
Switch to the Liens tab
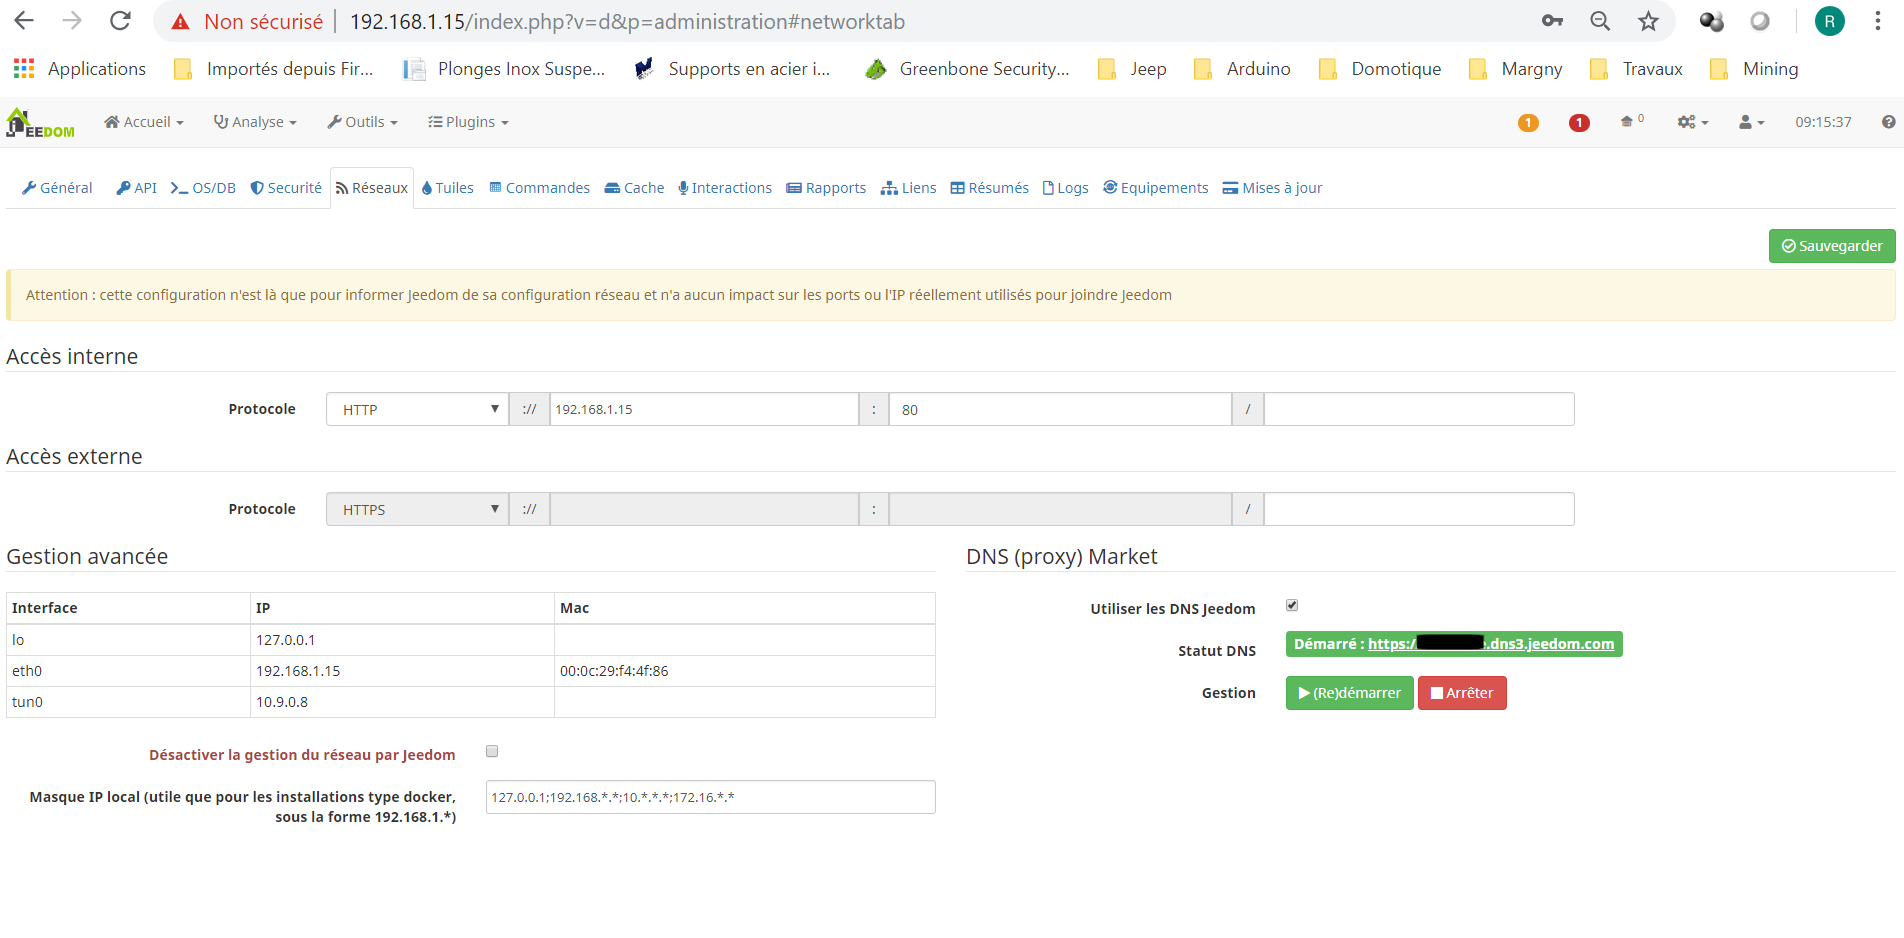pyautogui.click(x=908, y=188)
